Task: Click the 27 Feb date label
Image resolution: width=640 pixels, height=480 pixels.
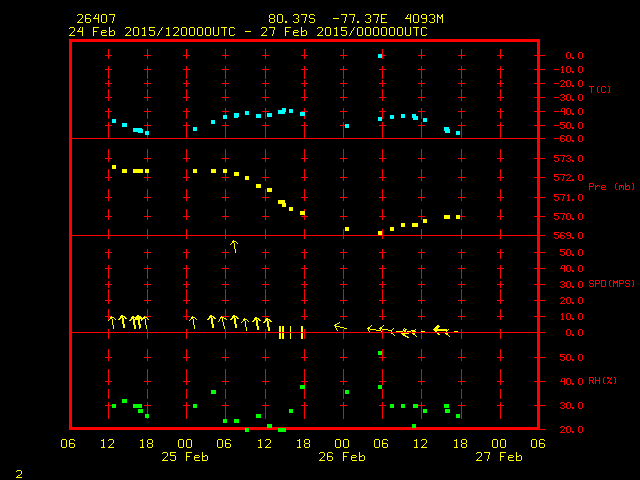Action: click(498, 457)
